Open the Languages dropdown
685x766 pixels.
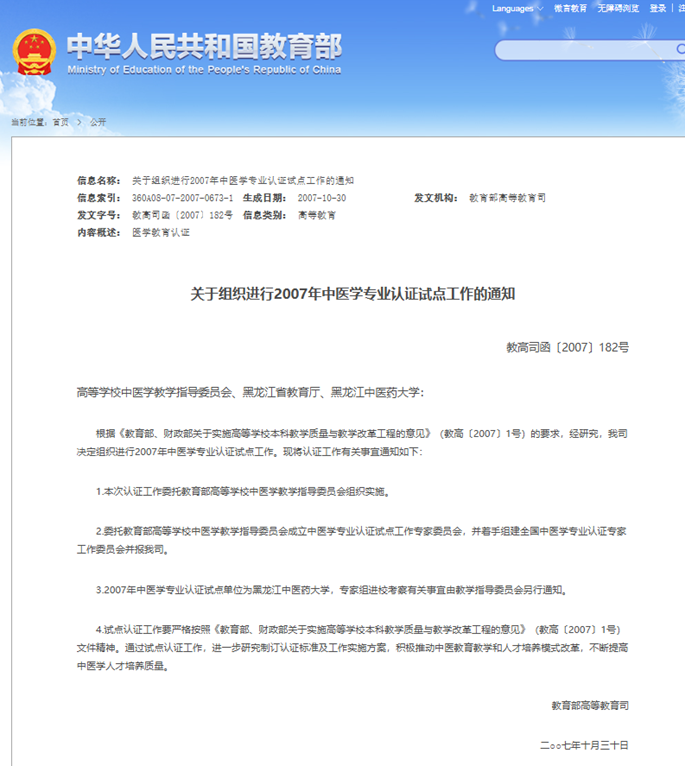512,8
